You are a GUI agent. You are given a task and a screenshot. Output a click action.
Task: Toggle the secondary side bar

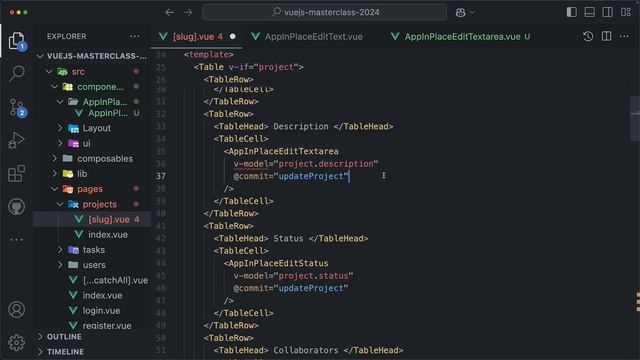click(x=607, y=12)
